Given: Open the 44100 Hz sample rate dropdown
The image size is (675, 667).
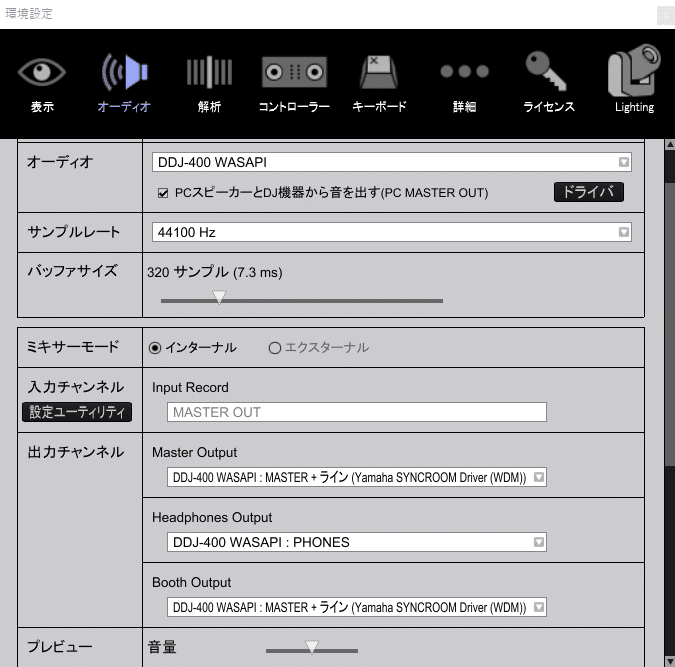Looking at the screenshot, I should tap(392, 233).
